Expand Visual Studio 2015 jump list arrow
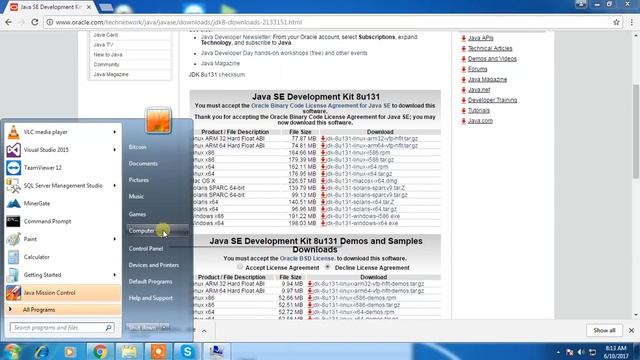The image size is (640, 360). point(115,150)
